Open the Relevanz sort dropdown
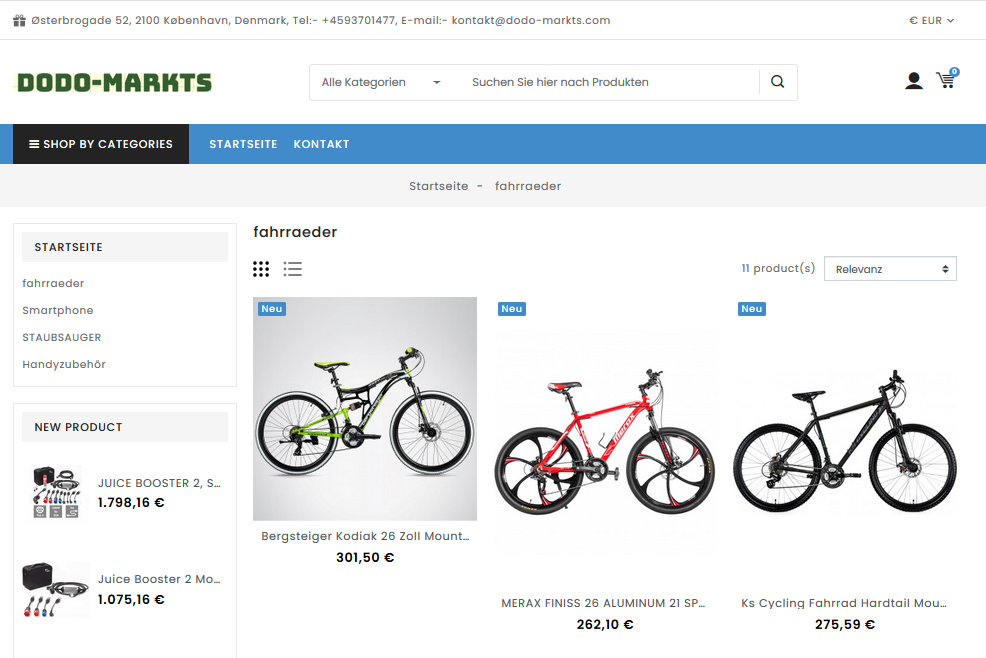986x658 pixels. pyautogui.click(x=890, y=269)
